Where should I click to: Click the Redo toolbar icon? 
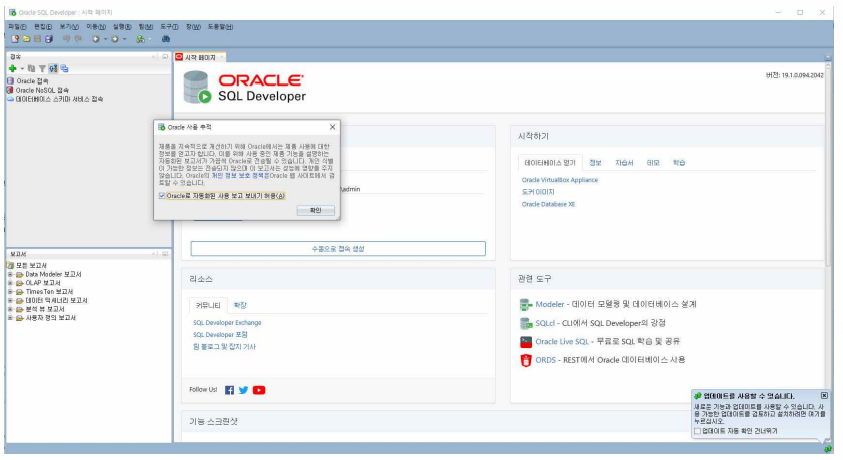78,39
